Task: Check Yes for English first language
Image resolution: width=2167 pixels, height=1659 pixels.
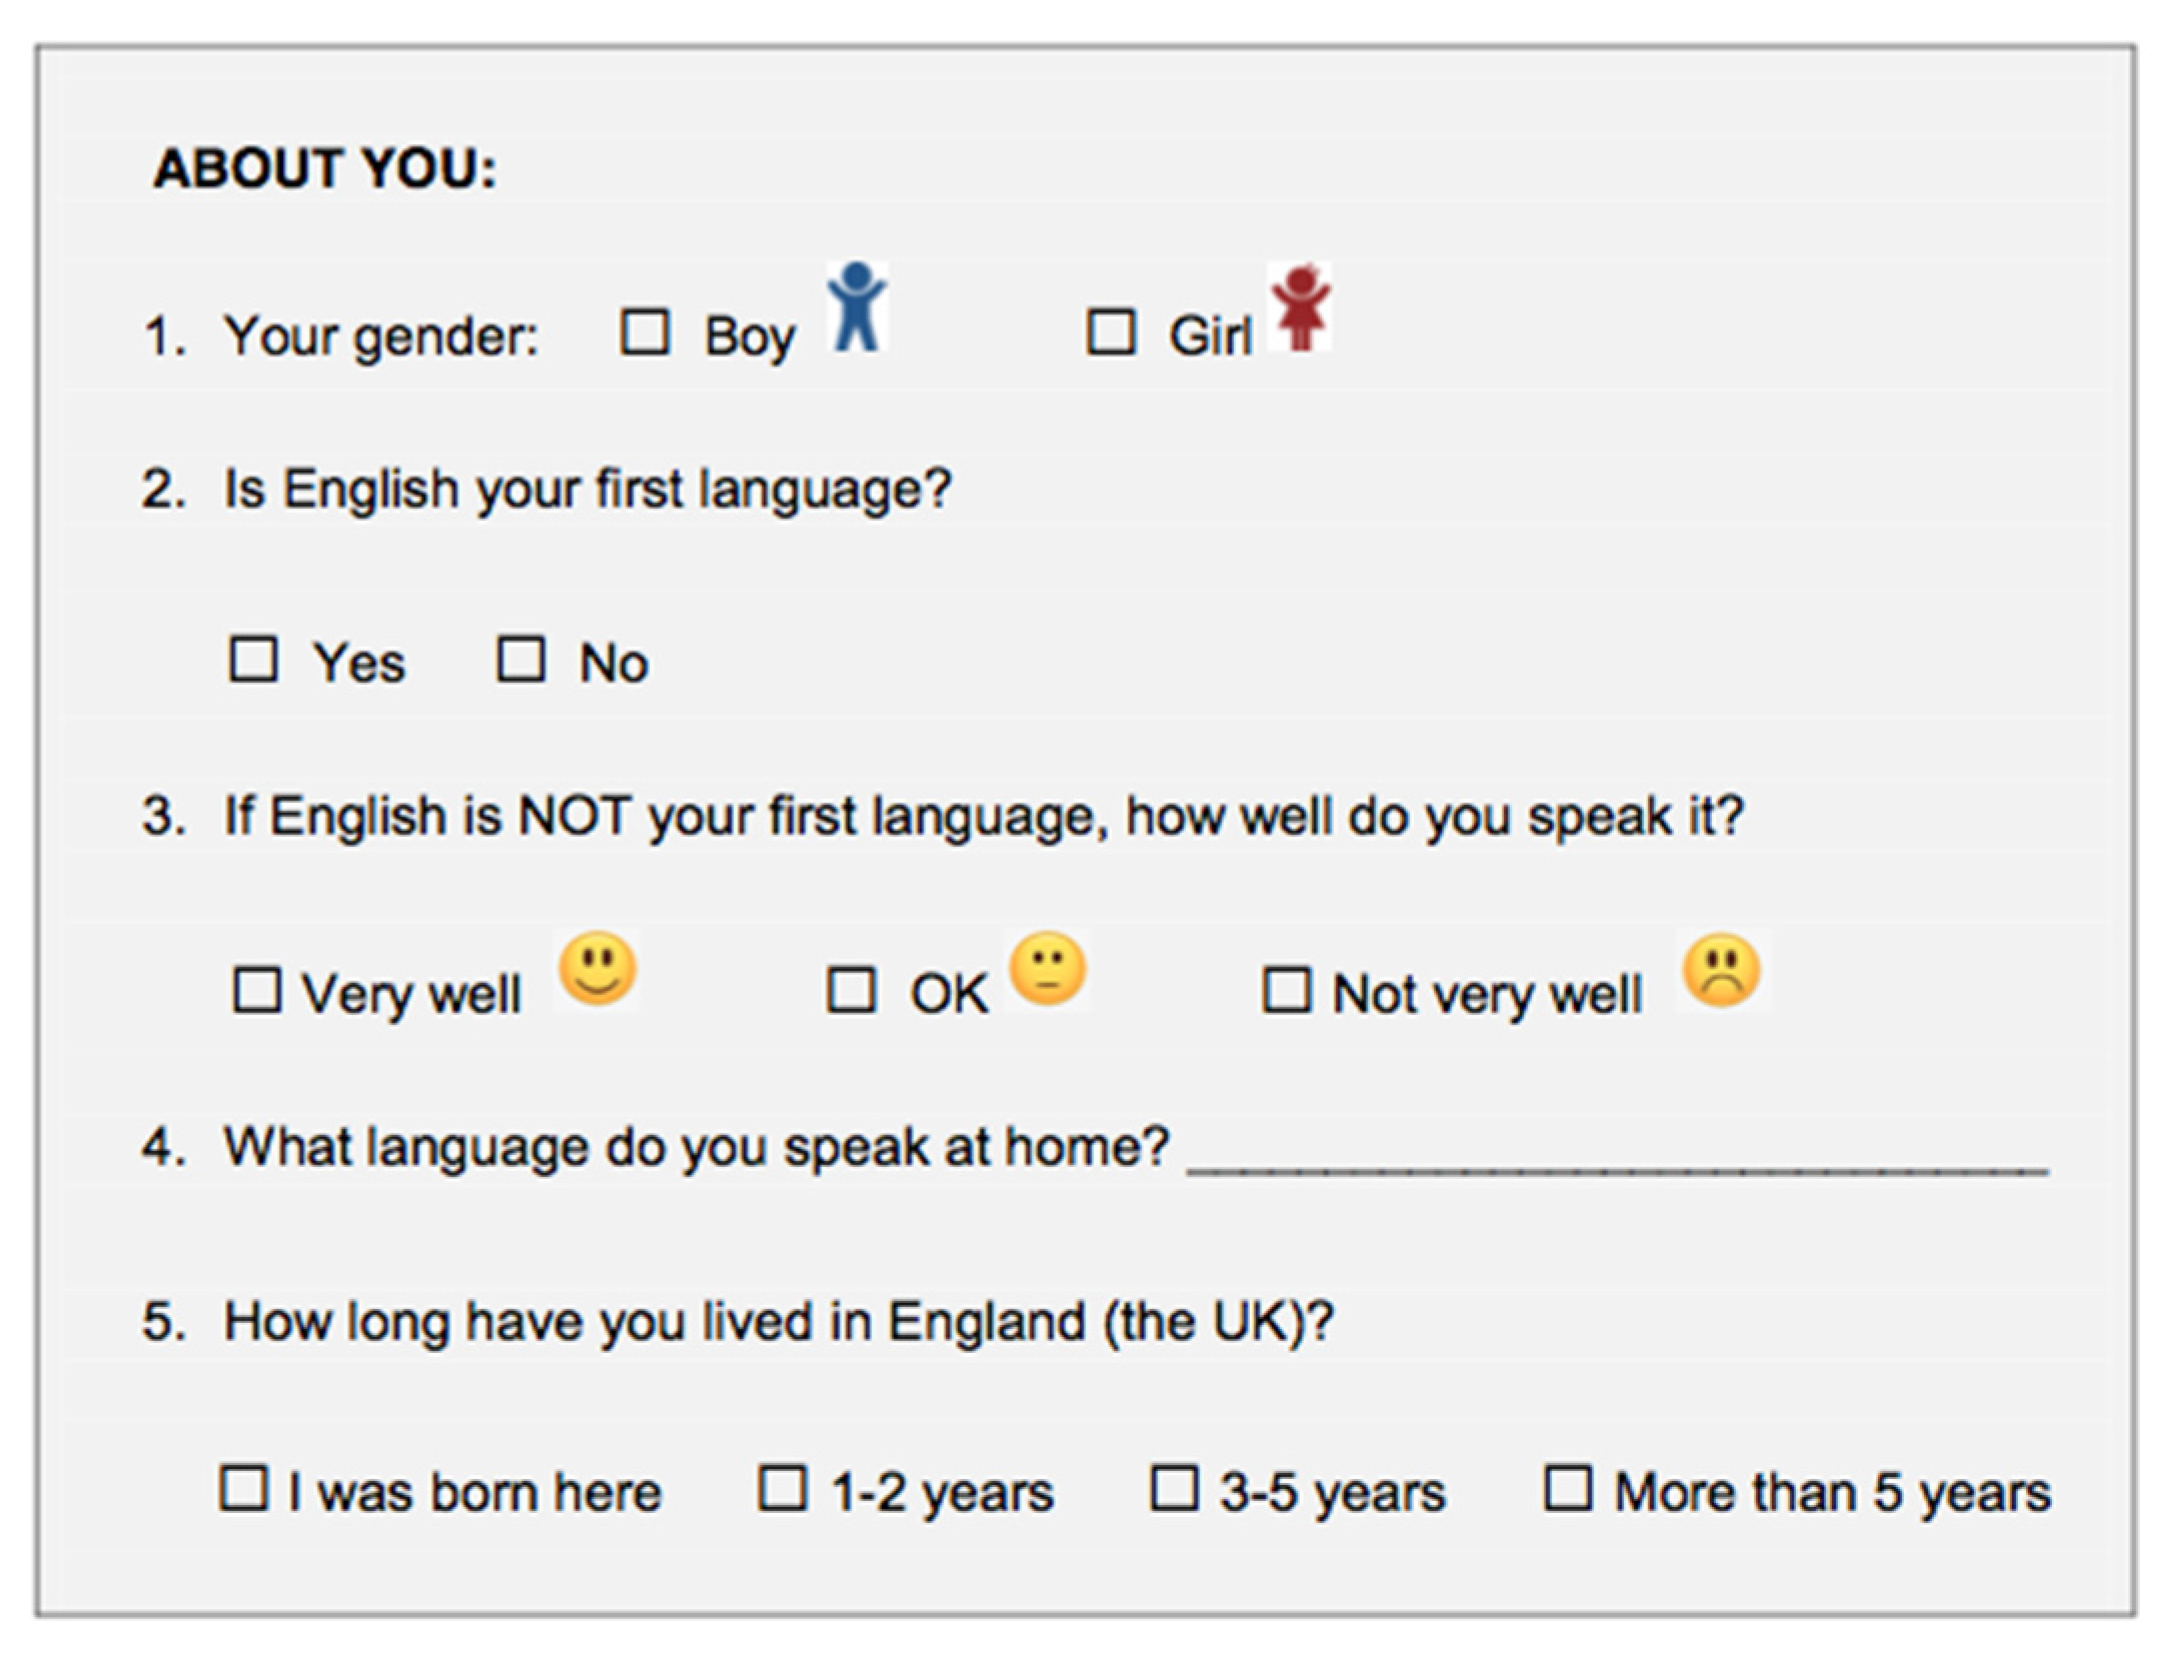Action: coord(253,660)
